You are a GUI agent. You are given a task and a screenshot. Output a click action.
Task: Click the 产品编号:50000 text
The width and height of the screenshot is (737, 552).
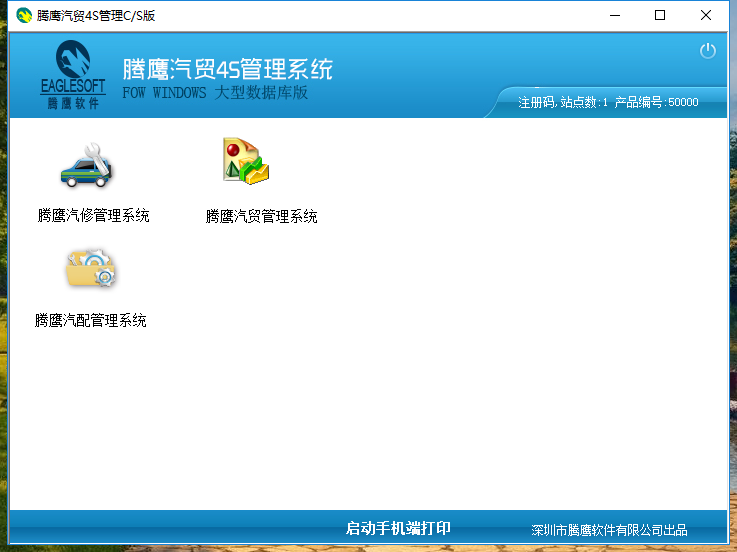(656, 102)
